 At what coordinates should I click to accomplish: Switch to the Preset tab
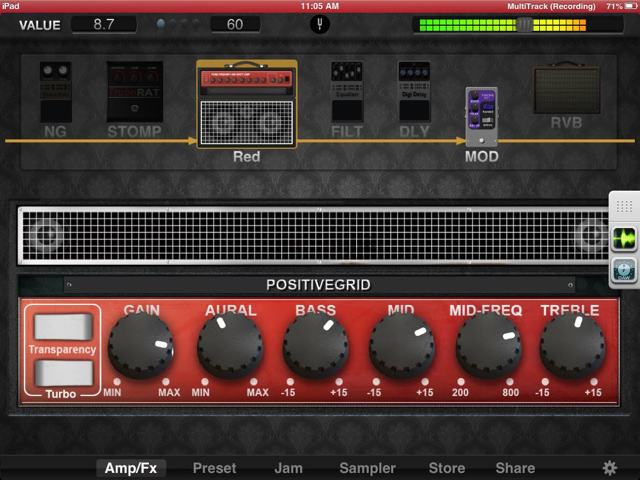[215, 468]
